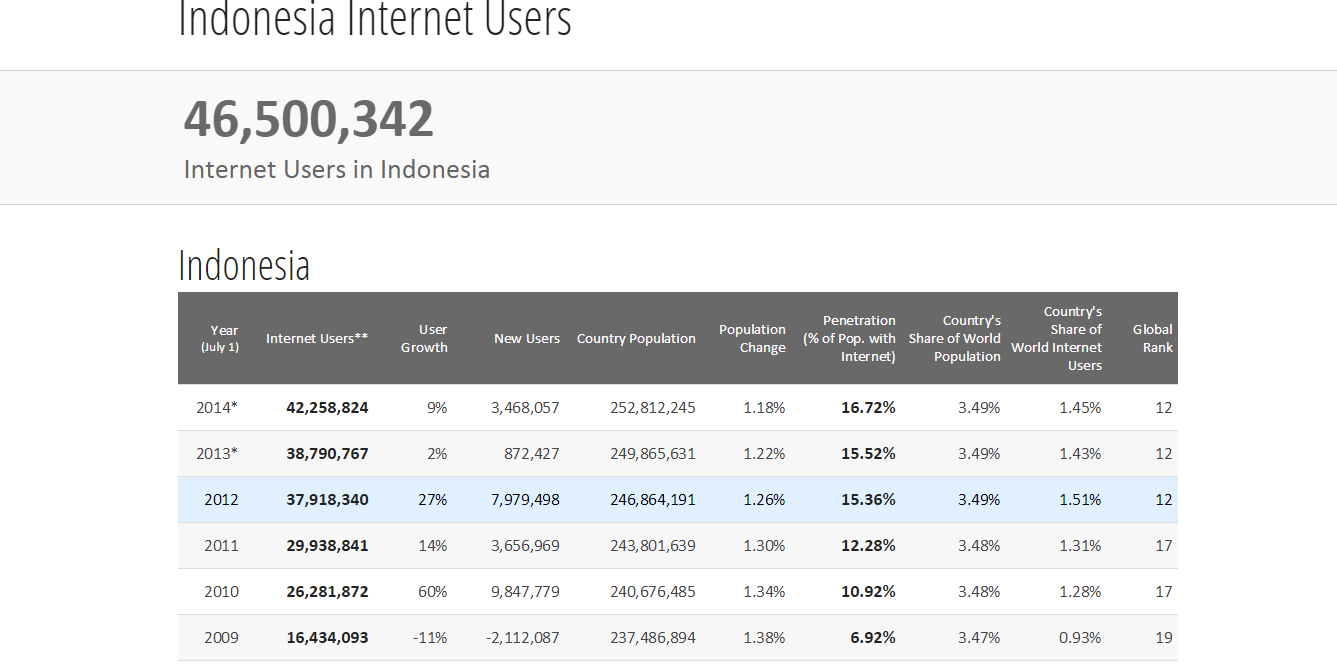
Task: Select the 46,500,342 live counter
Action: click(x=308, y=119)
